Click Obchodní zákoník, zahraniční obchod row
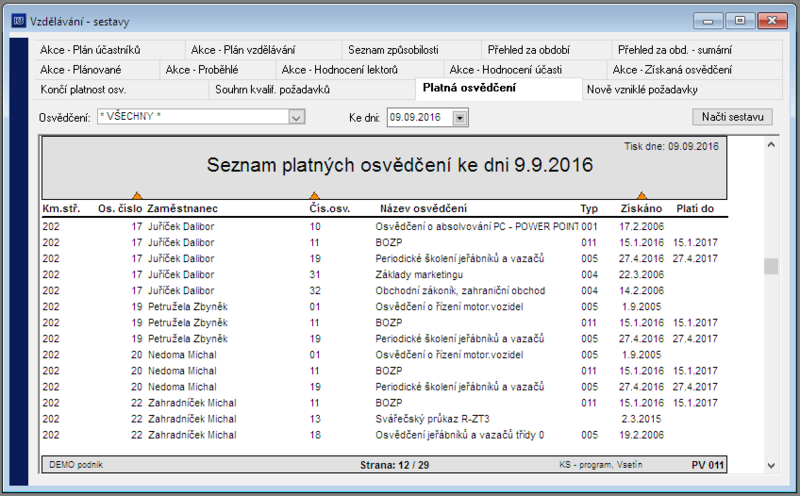This screenshot has height=496, width=800. (x=385, y=291)
